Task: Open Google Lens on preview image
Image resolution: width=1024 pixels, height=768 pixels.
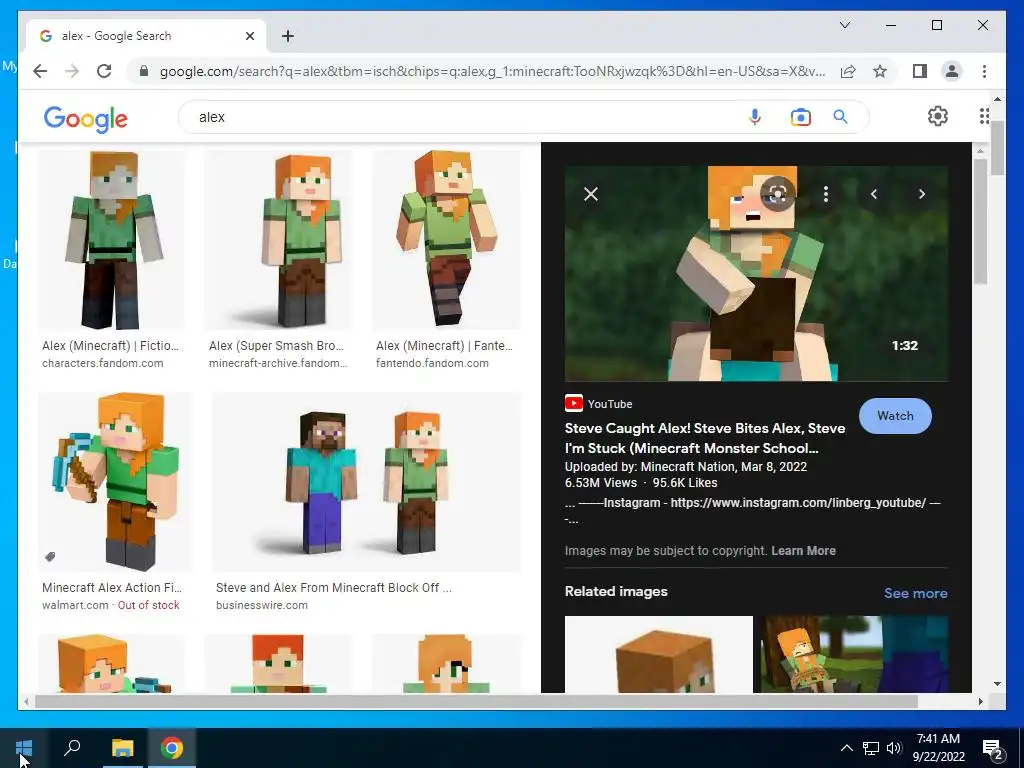Action: pos(777,194)
